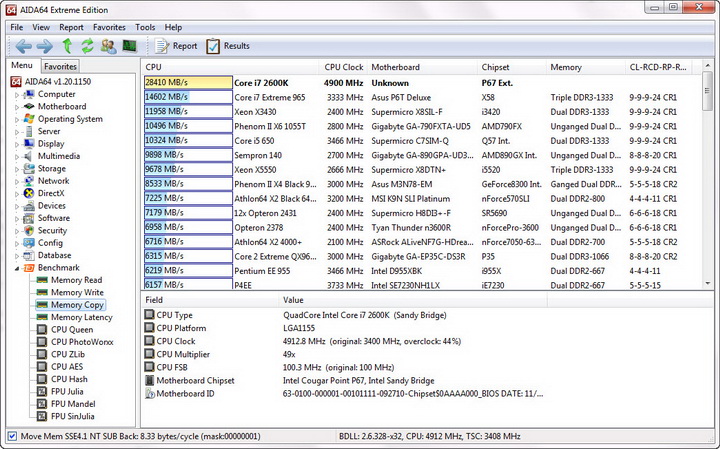The height and width of the screenshot is (449, 720).
Task: Open CPU AES benchmark
Action: [x=60, y=367]
